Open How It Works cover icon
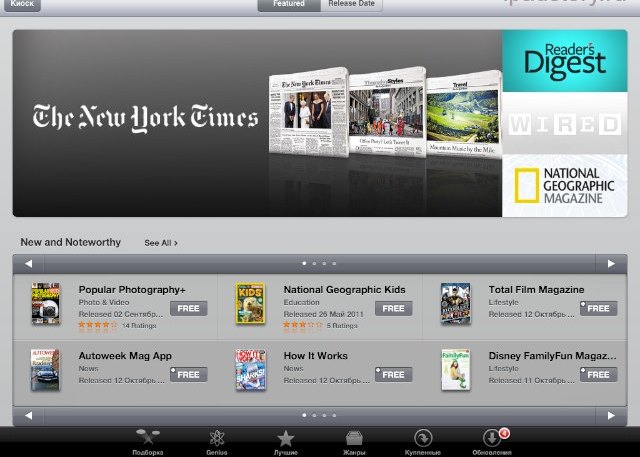Viewport: 640px width, 457px height. (x=251, y=370)
